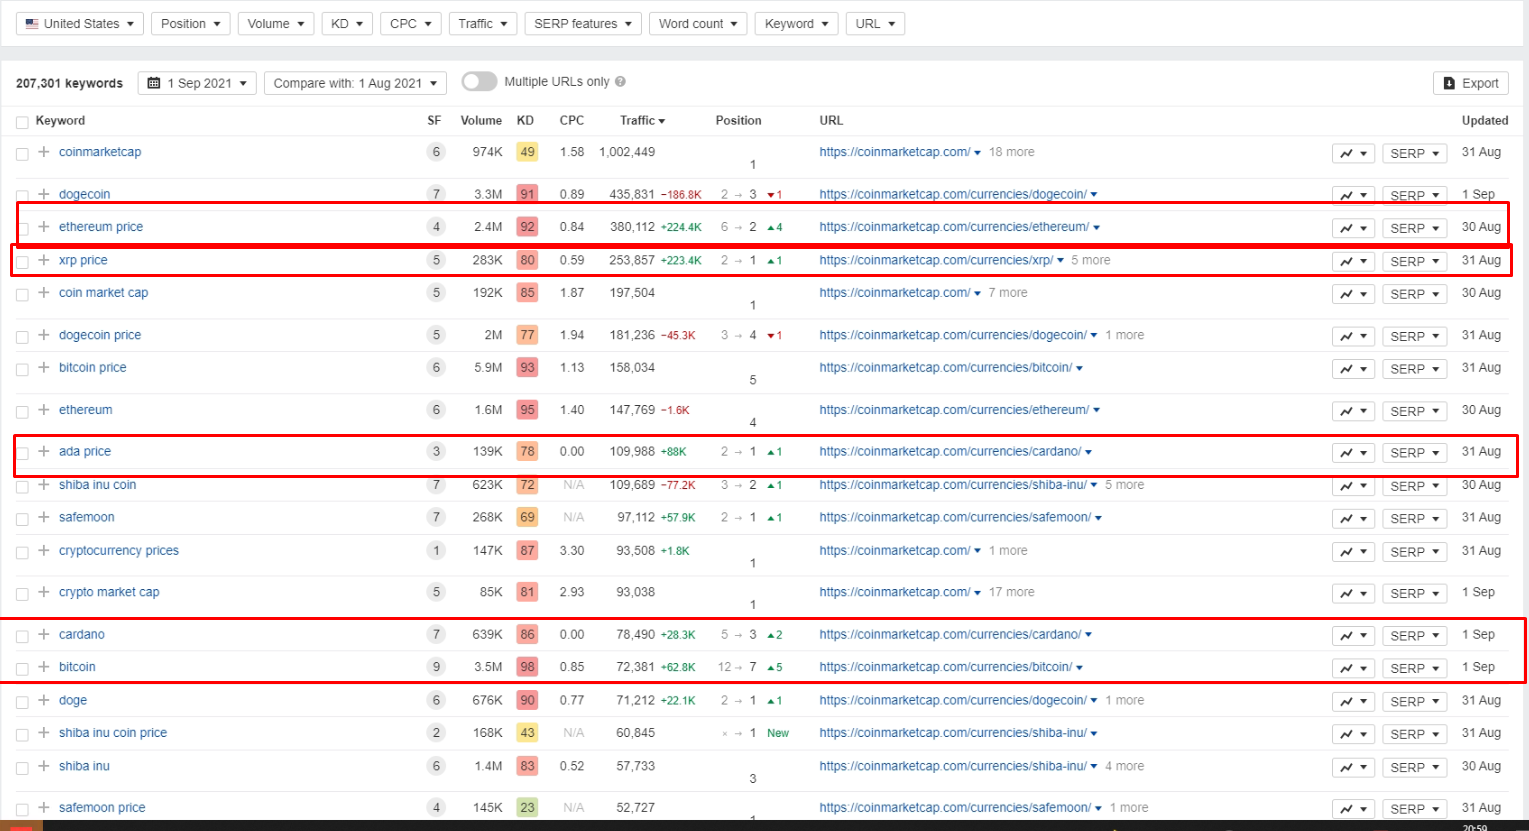Open the history chart for crypto market cap
1529x831 pixels.
tap(1353, 594)
